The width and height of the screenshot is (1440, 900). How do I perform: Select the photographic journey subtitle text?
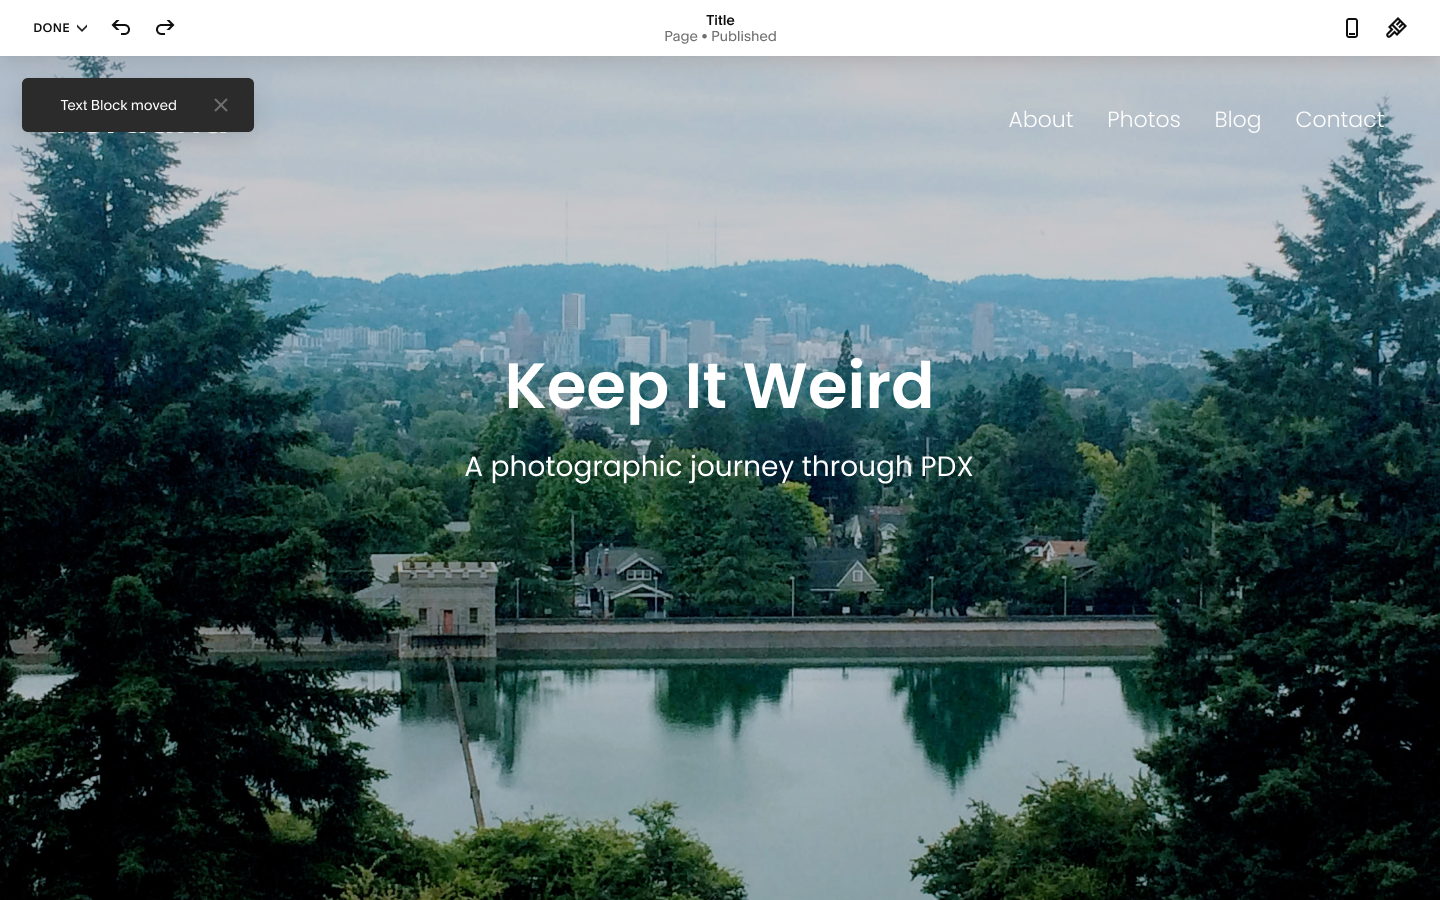coord(718,467)
